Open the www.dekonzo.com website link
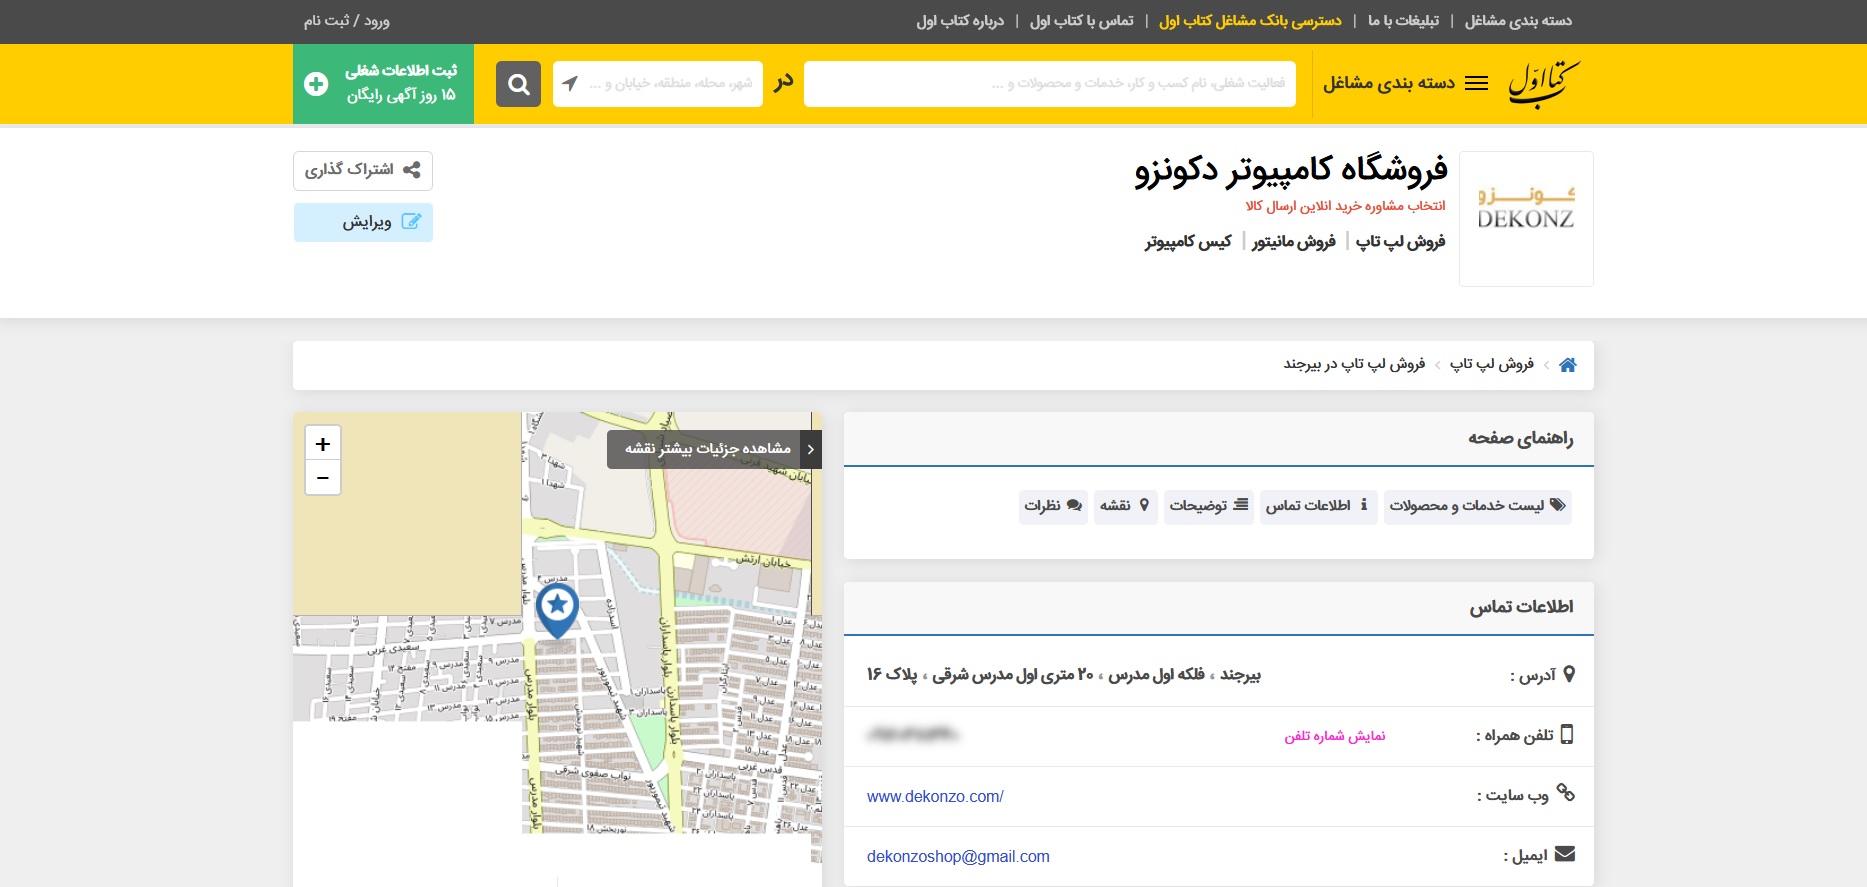Screen dimensions: 1867x887 tap(935, 797)
